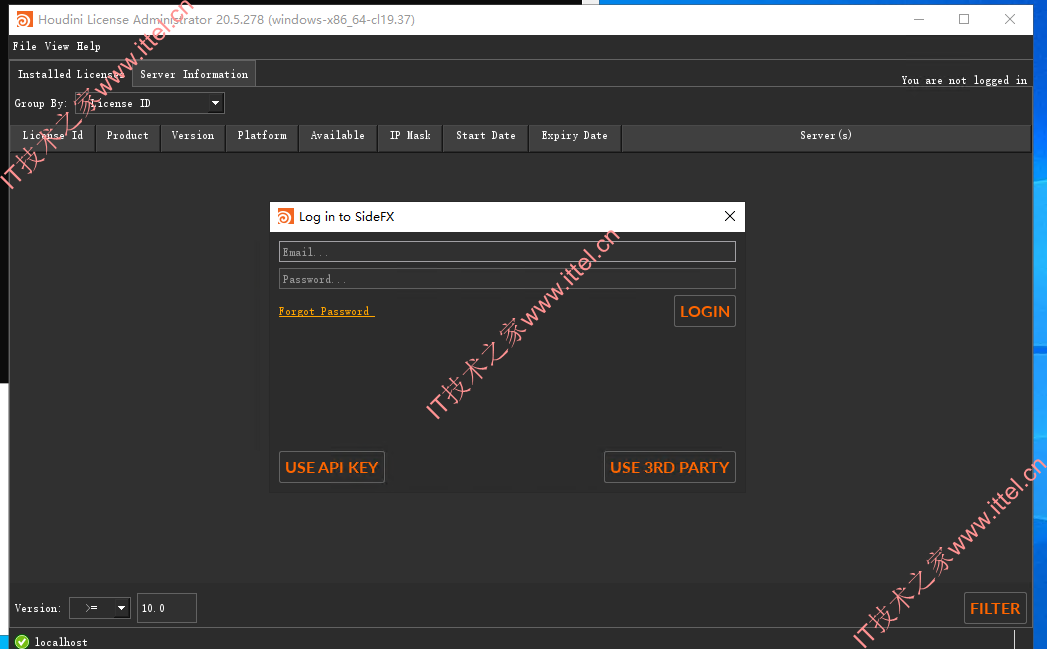Open the Help menu
Screen dimensions: 1047x649
coord(88,46)
